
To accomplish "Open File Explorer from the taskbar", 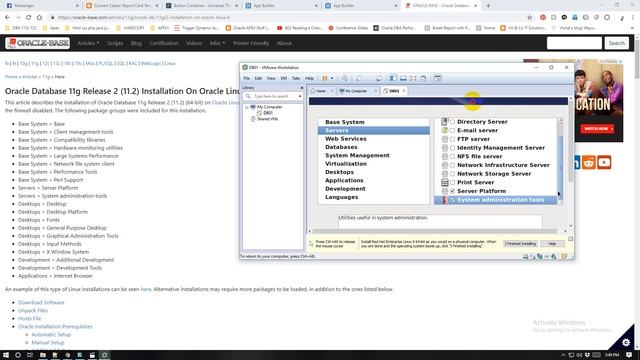I will coord(42,355).
